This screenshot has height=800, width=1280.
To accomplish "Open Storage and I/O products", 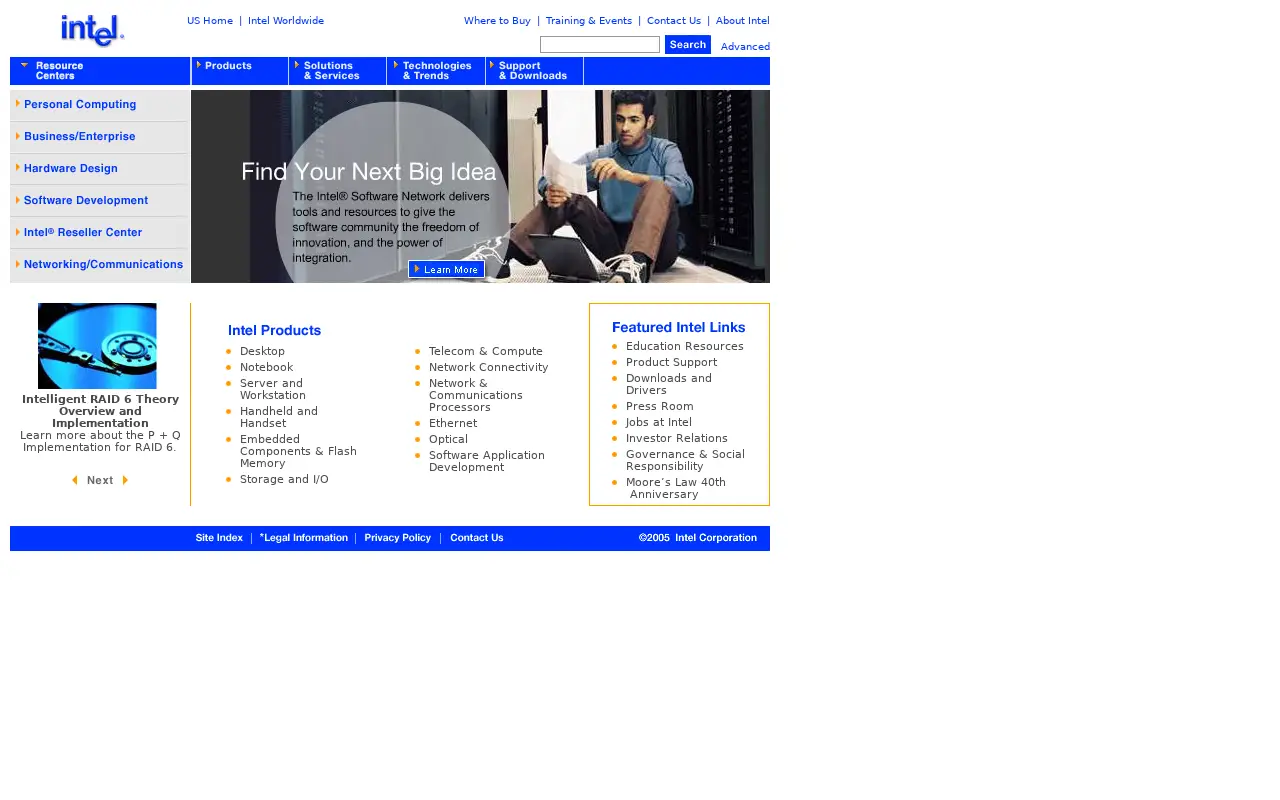I will (x=284, y=480).
